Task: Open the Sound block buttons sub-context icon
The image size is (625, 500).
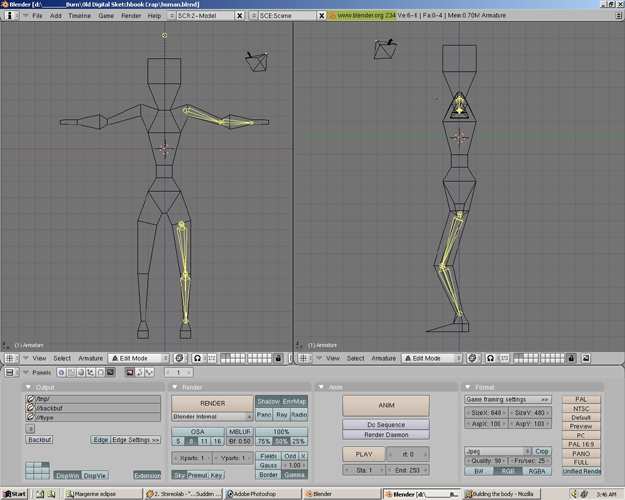Action: (x=149, y=372)
